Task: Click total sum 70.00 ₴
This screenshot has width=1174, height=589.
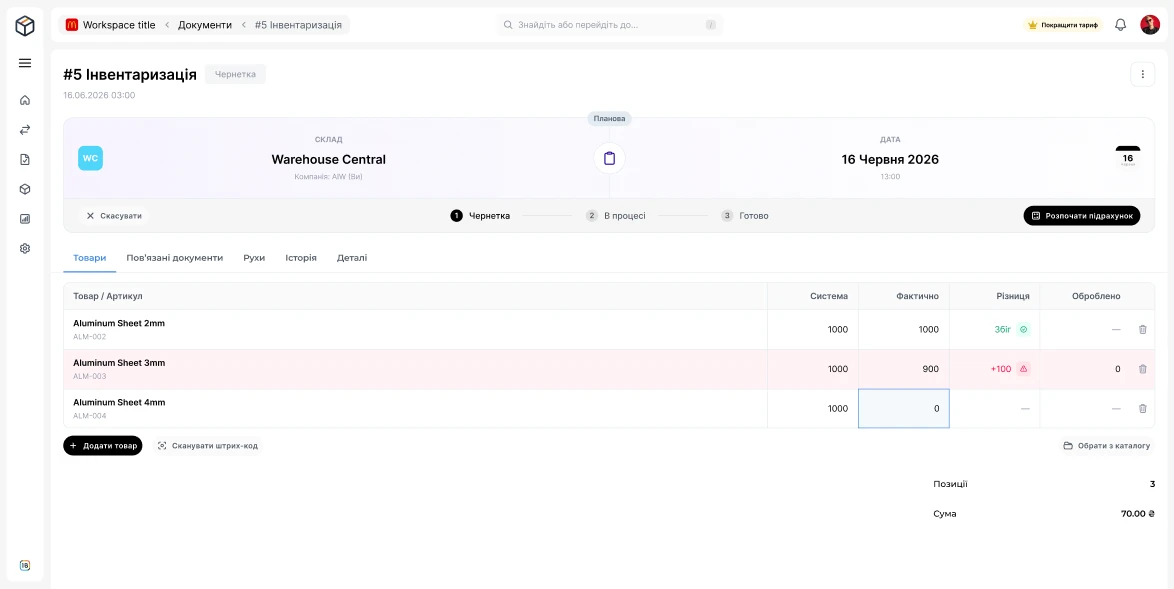Action: click(x=1138, y=514)
